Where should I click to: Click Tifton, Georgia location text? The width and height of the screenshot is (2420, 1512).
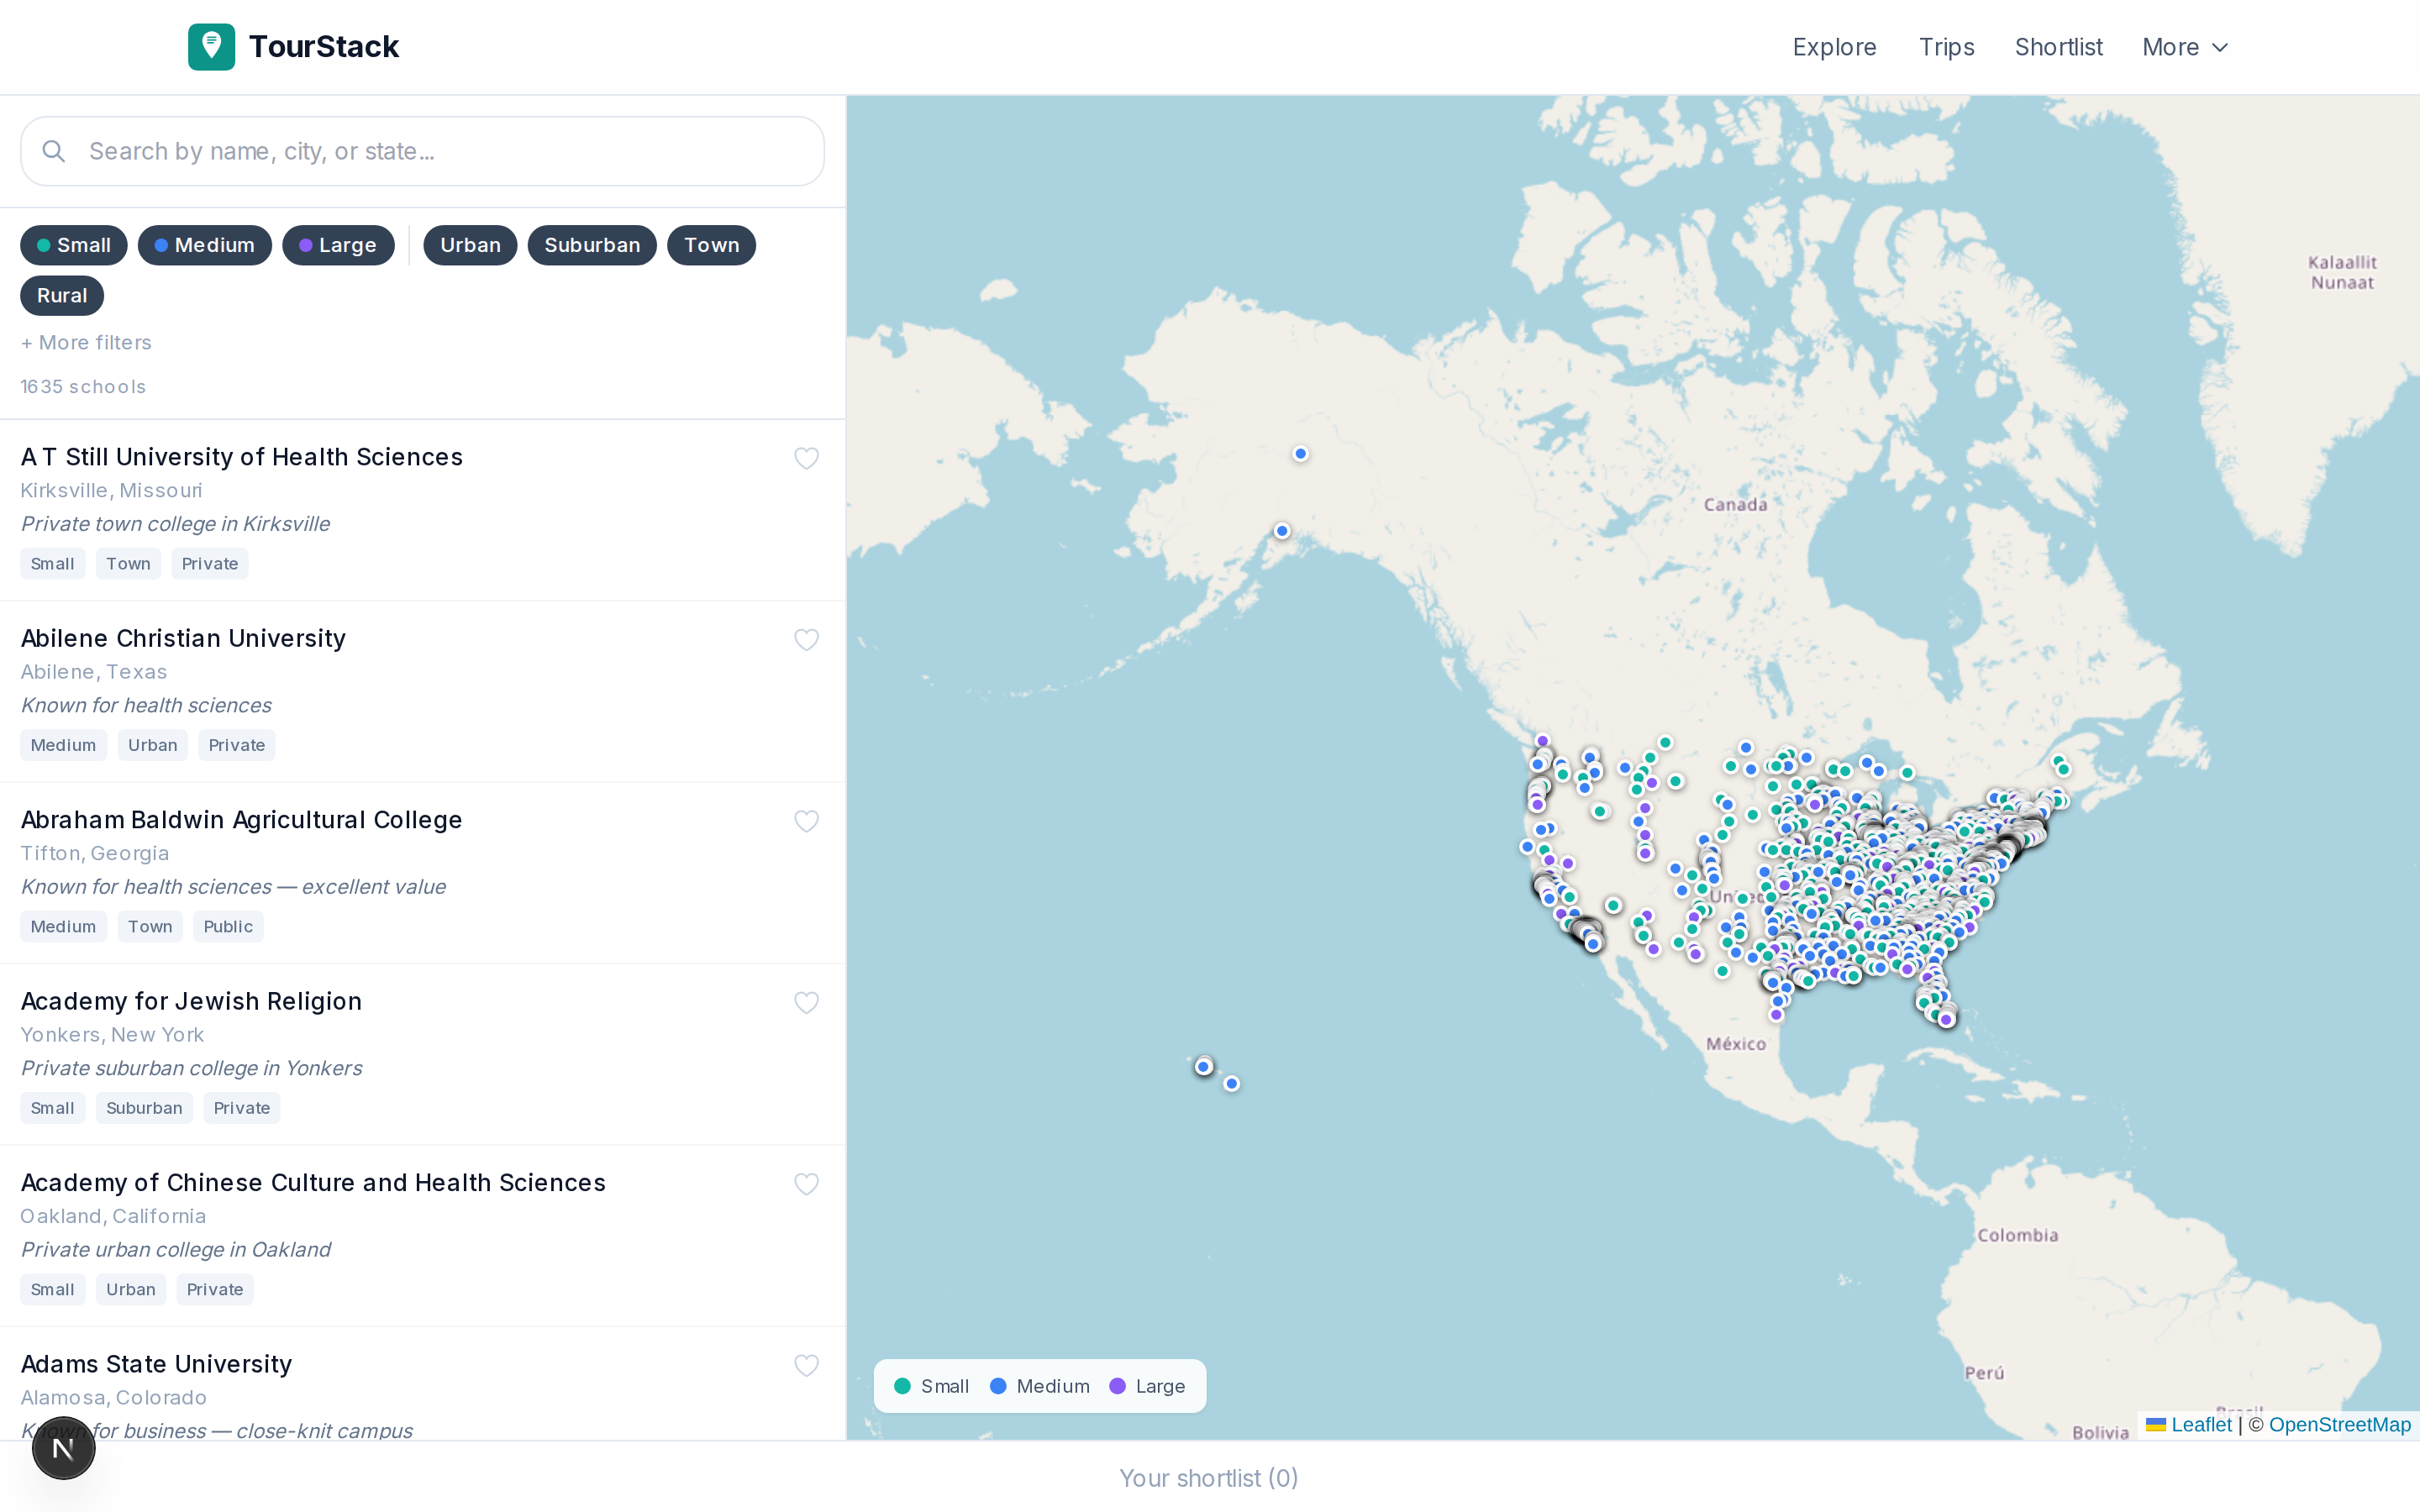[95, 854]
